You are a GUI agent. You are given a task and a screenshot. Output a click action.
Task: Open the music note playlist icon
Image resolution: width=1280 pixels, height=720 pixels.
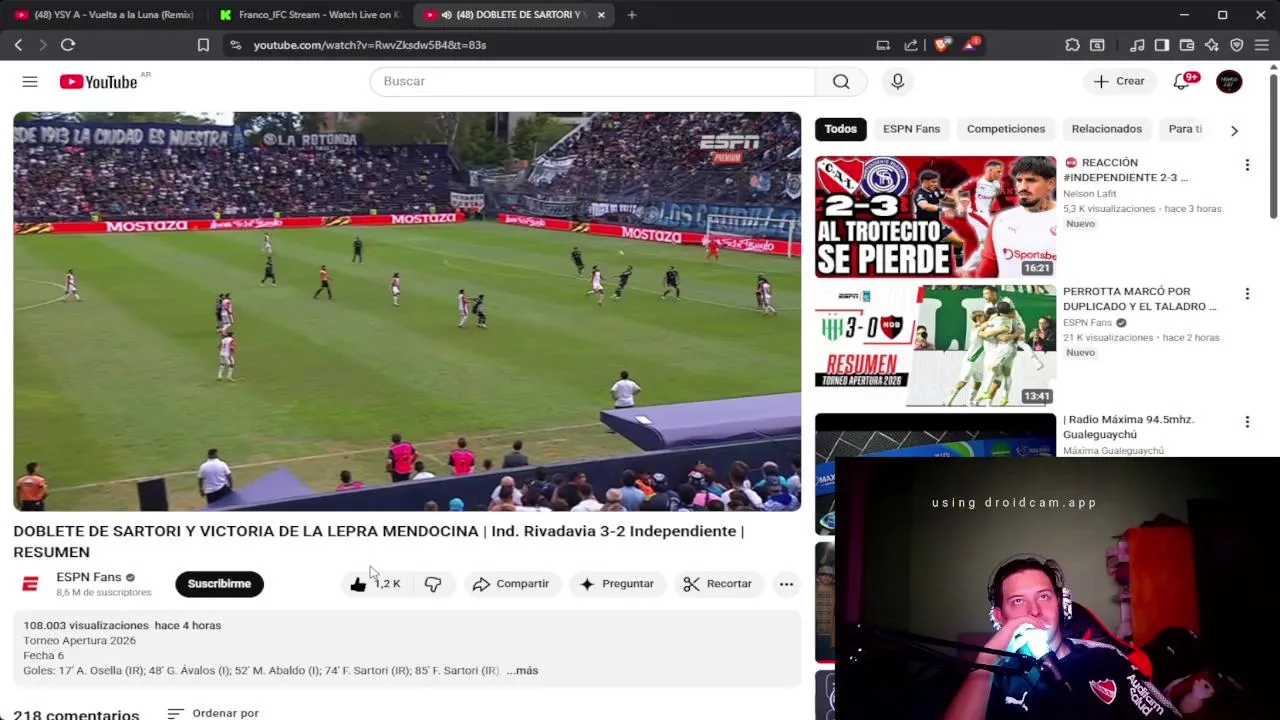1137,45
